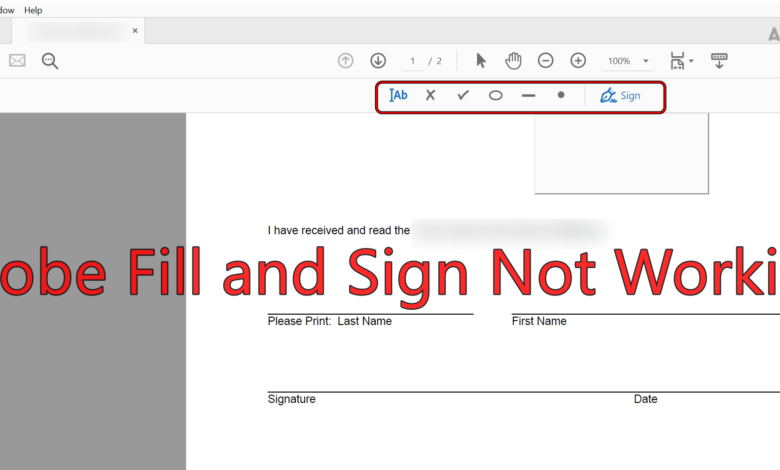Zoom out with the minus button
This screenshot has height=470, width=780.
tap(546, 61)
